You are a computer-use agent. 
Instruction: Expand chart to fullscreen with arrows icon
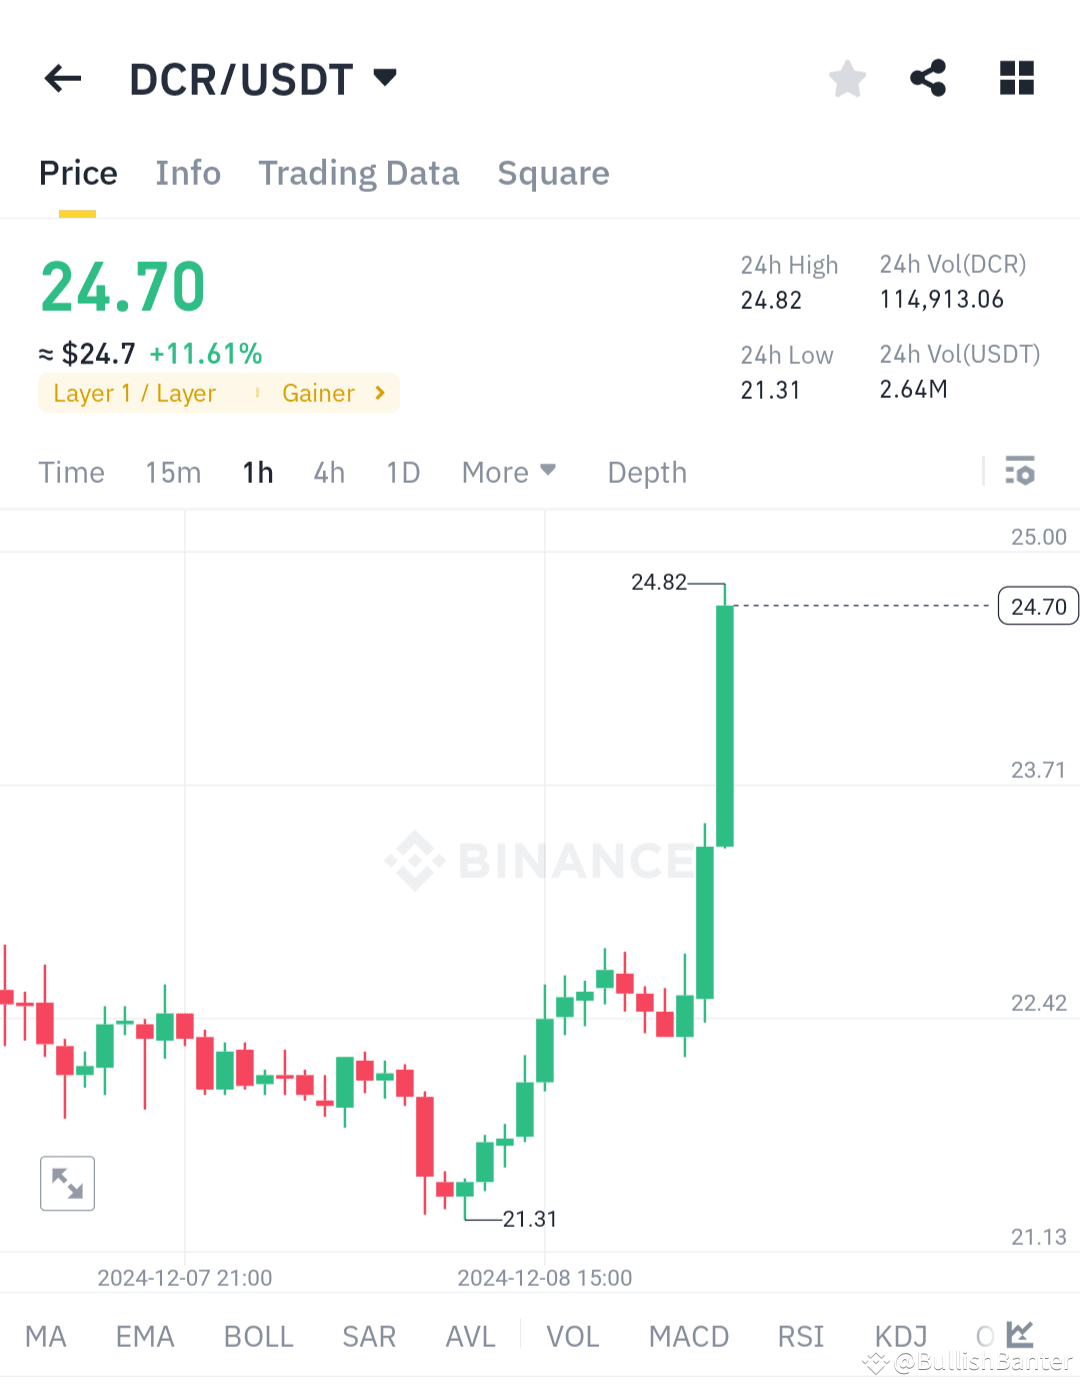pos(66,1183)
